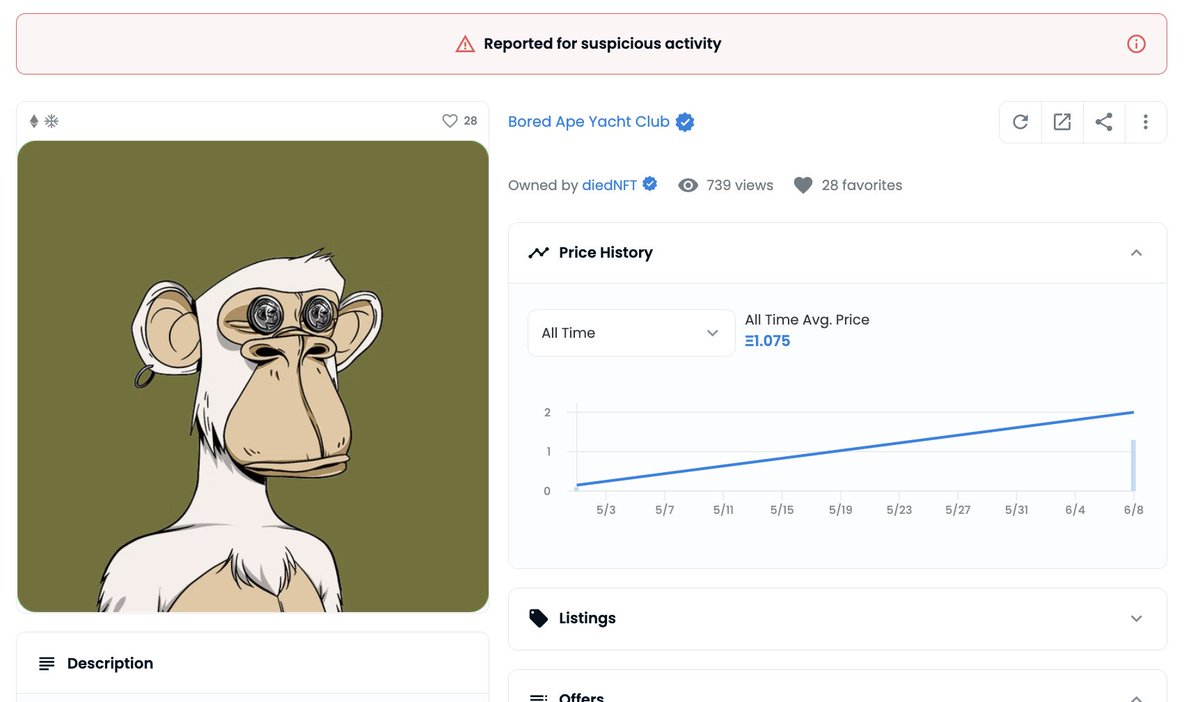Click the 28 favorites count beside the heart
The height and width of the screenshot is (702, 1200).
click(470, 121)
